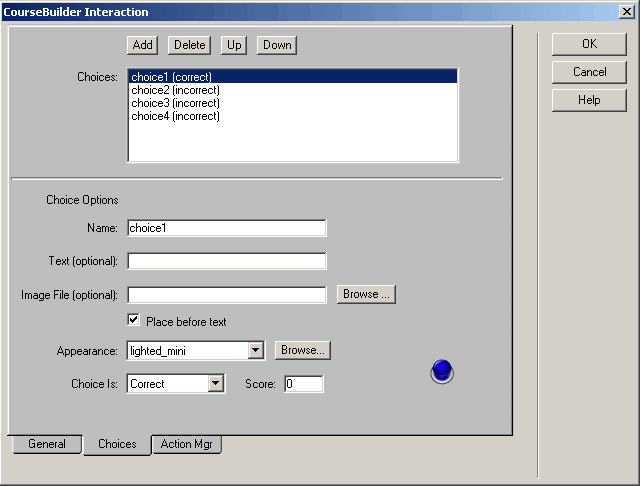Browse for an appearance file
This screenshot has height=486, width=640.
point(303,350)
